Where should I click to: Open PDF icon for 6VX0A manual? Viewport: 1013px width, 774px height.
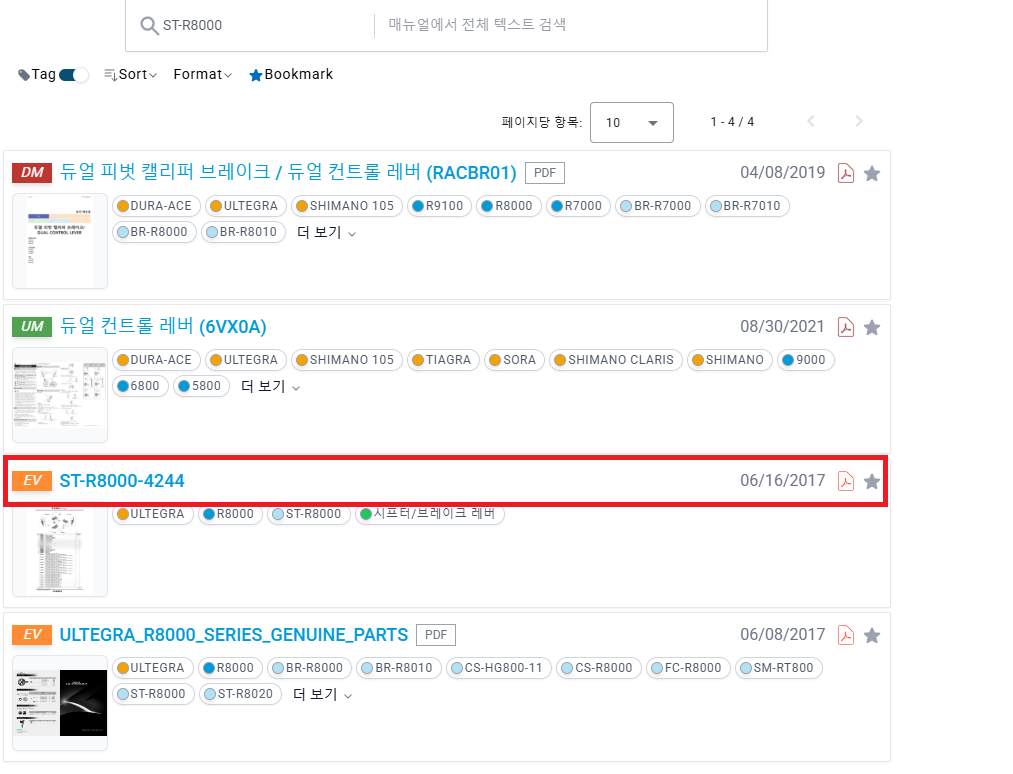click(846, 327)
